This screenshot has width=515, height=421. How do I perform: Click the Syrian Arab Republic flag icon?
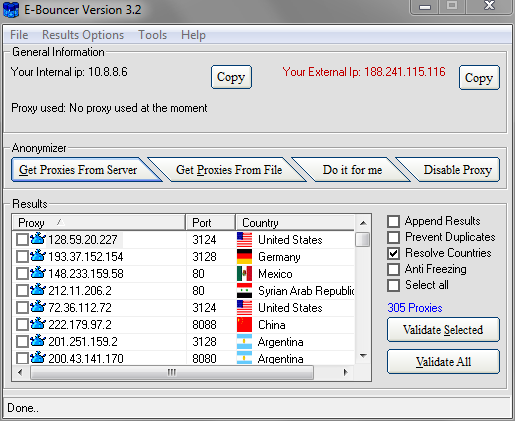tap(244, 291)
